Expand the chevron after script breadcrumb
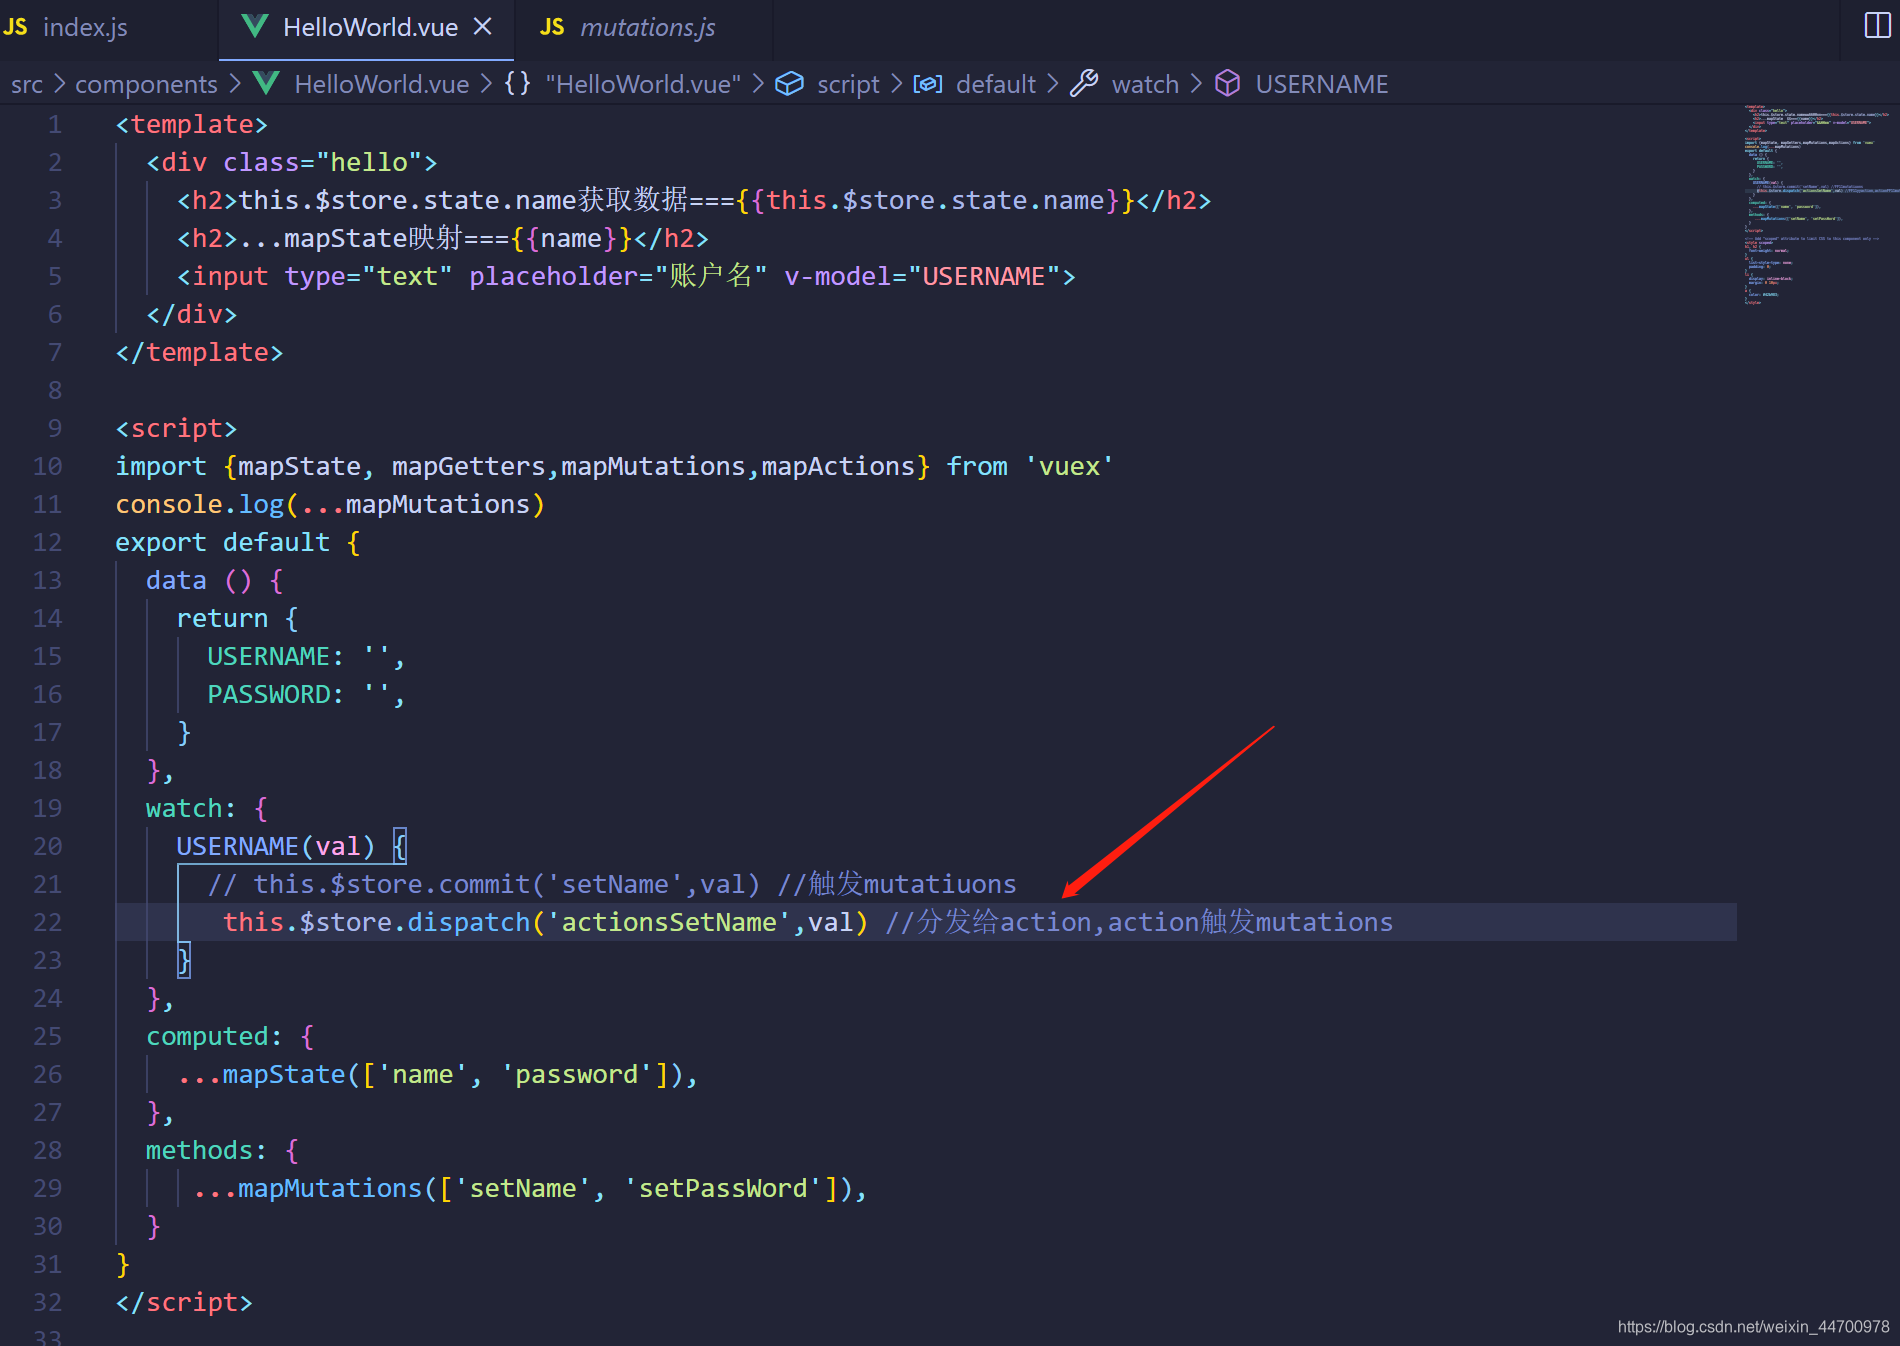The width and height of the screenshot is (1900, 1346). point(896,84)
